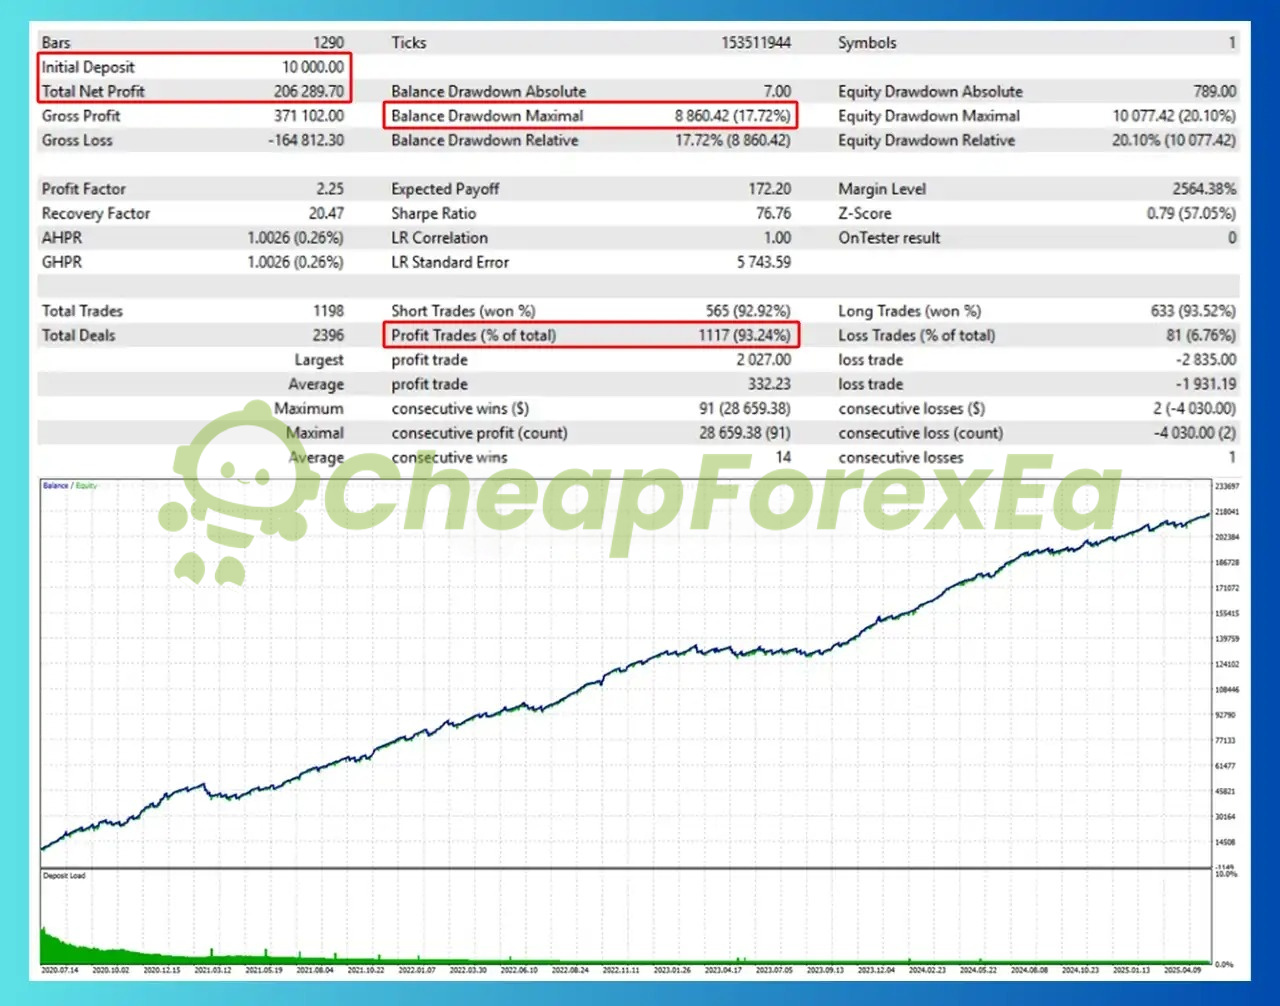Image resolution: width=1280 pixels, height=1006 pixels.
Task: Click average consecutive wins value 14
Action: [x=783, y=457]
